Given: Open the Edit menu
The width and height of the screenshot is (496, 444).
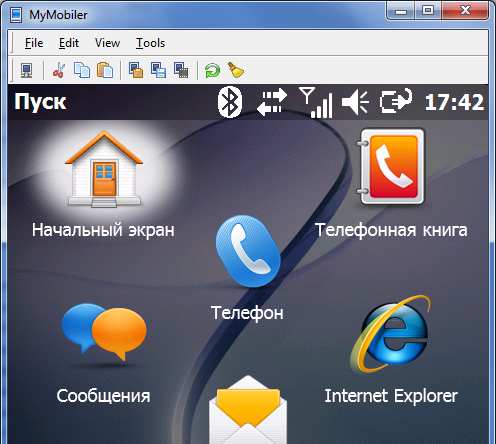Looking at the screenshot, I should click(x=69, y=43).
